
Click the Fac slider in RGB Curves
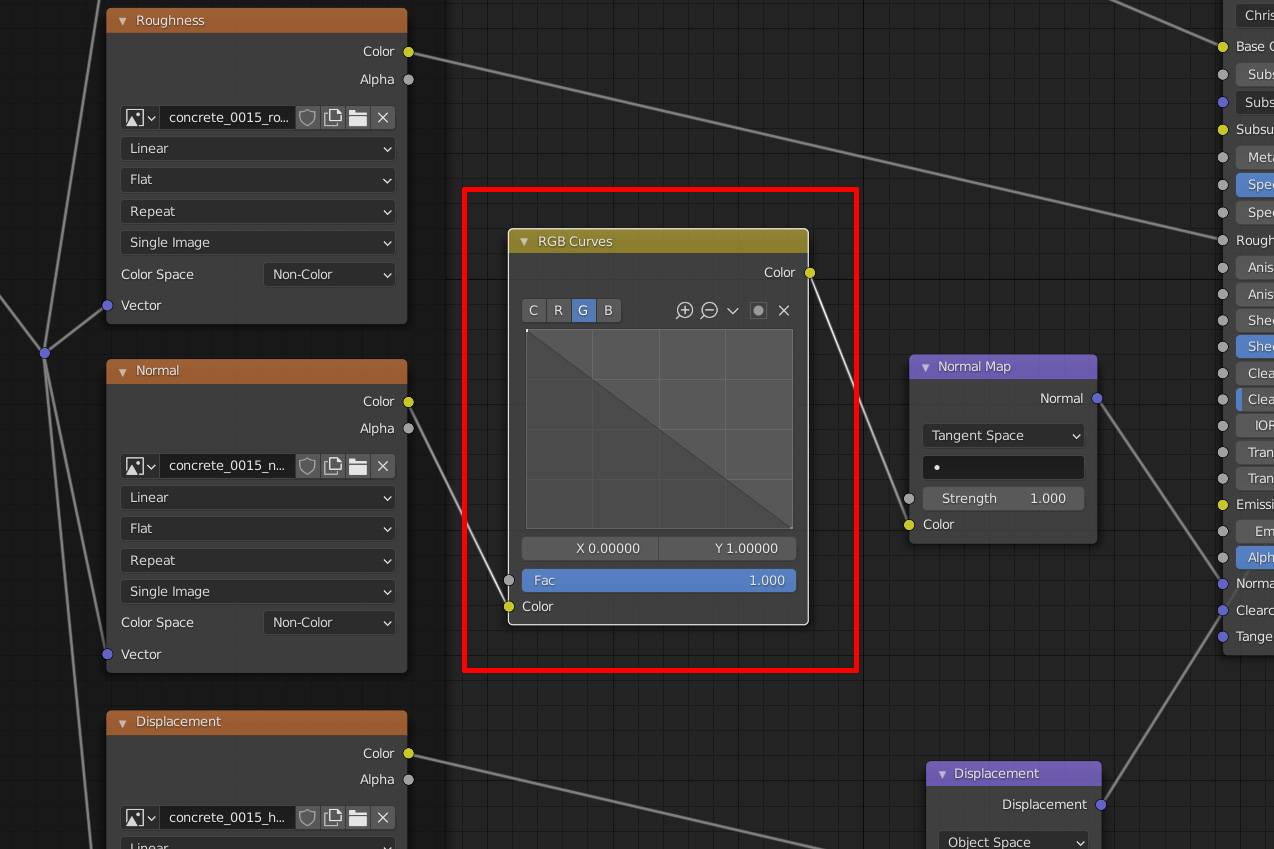(659, 581)
